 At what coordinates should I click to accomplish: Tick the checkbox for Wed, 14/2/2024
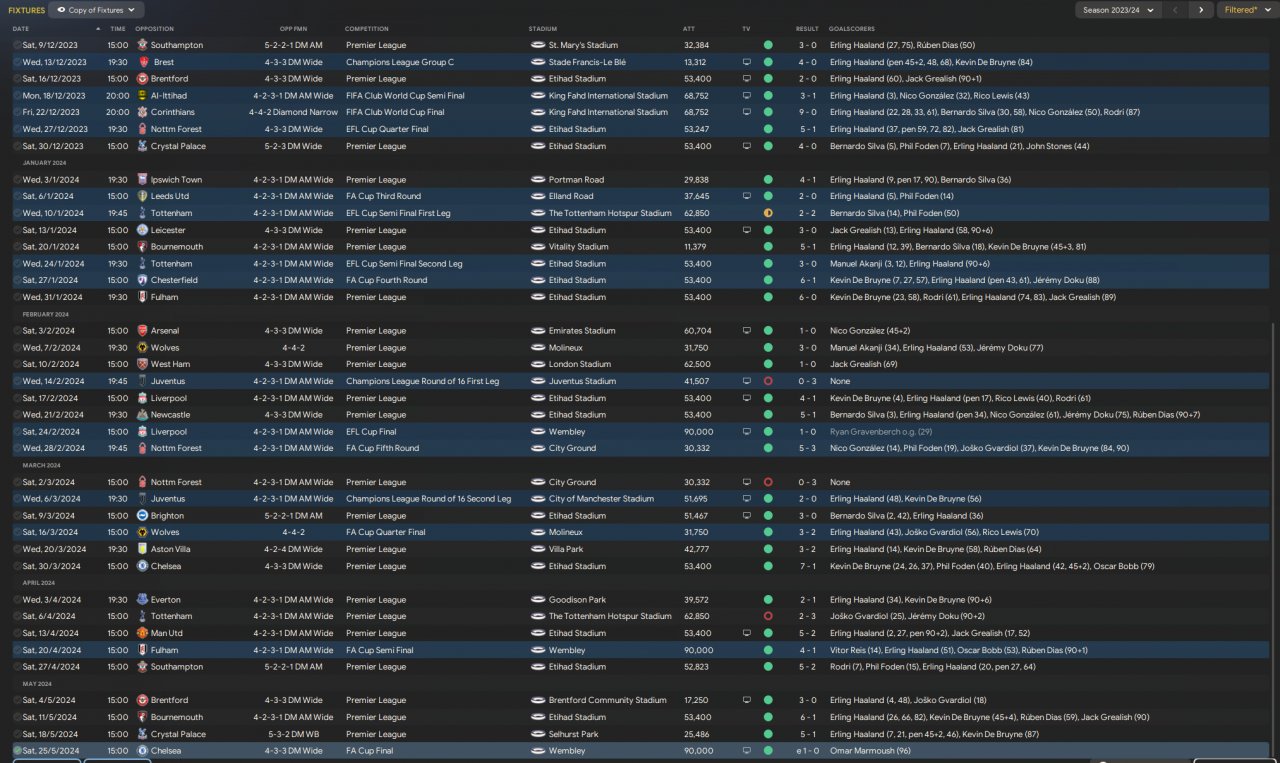point(17,381)
